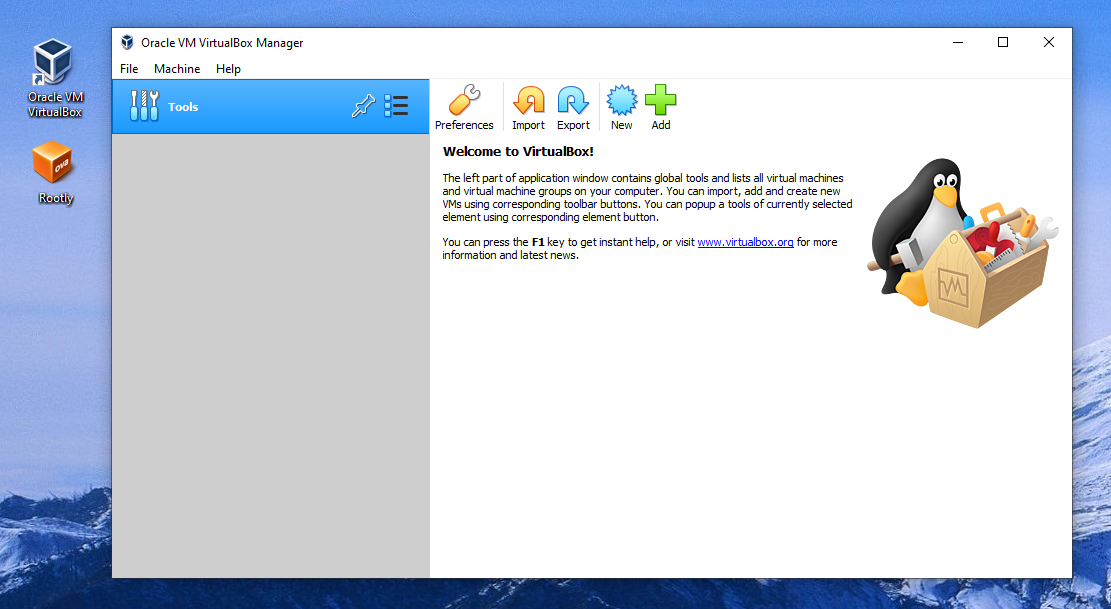The image size is (1111, 609).
Task: Toggle the pin on the Tools pane
Action: click(363, 105)
